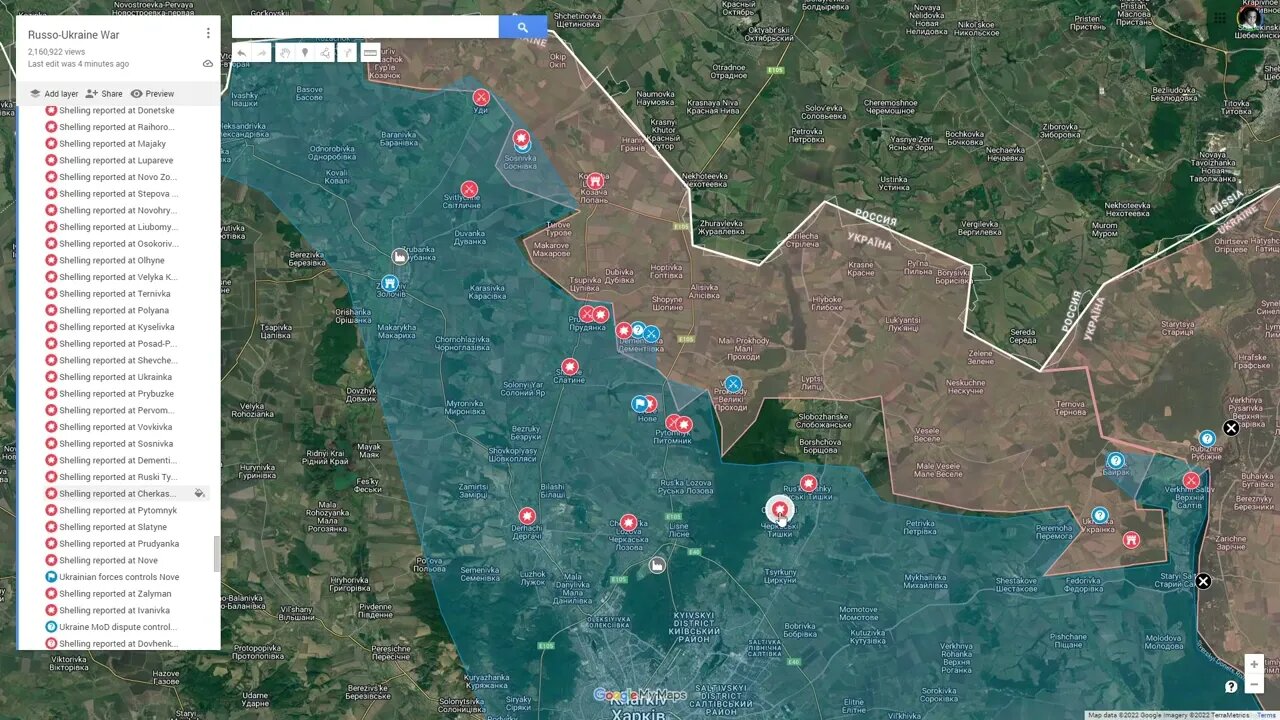This screenshot has width=1280, height=720.
Task: Click the question marker at Rubizhne
Action: coord(1207,438)
